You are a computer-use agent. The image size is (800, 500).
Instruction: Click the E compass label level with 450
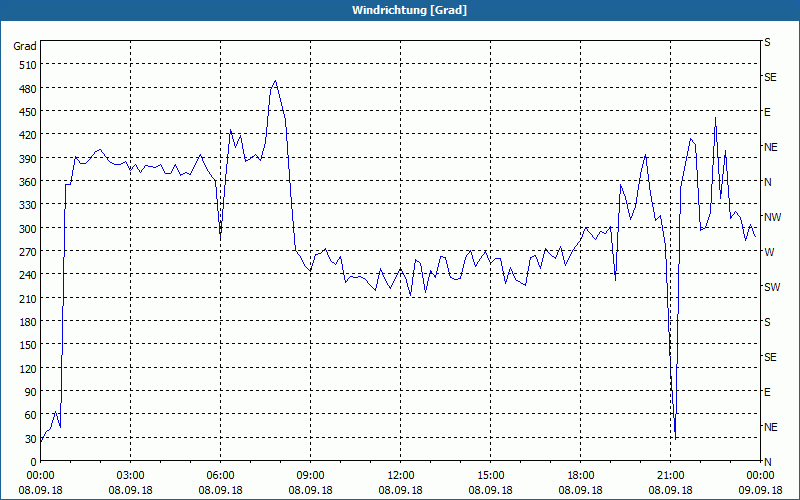[767, 112]
